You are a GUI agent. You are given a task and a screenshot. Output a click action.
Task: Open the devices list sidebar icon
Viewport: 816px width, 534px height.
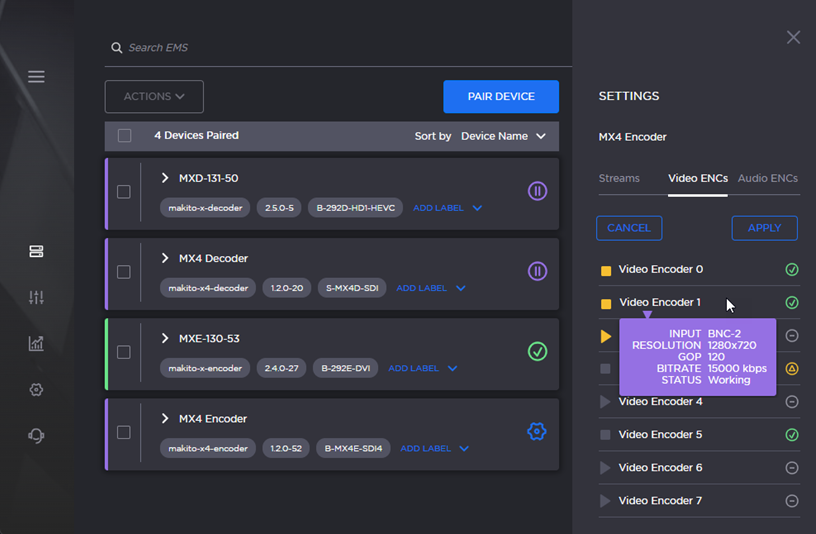click(x=36, y=251)
